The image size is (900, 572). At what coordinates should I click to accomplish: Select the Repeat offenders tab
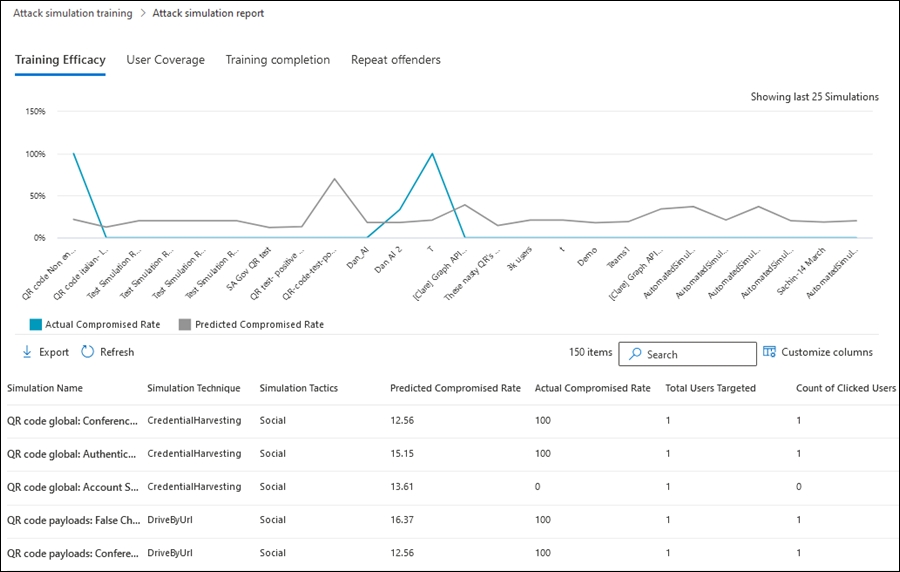tap(395, 60)
